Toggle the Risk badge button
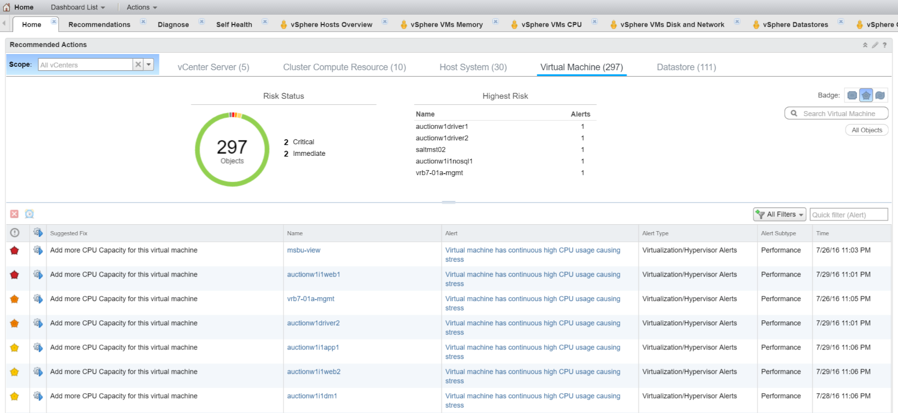The height and width of the screenshot is (413, 898). click(x=866, y=96)
